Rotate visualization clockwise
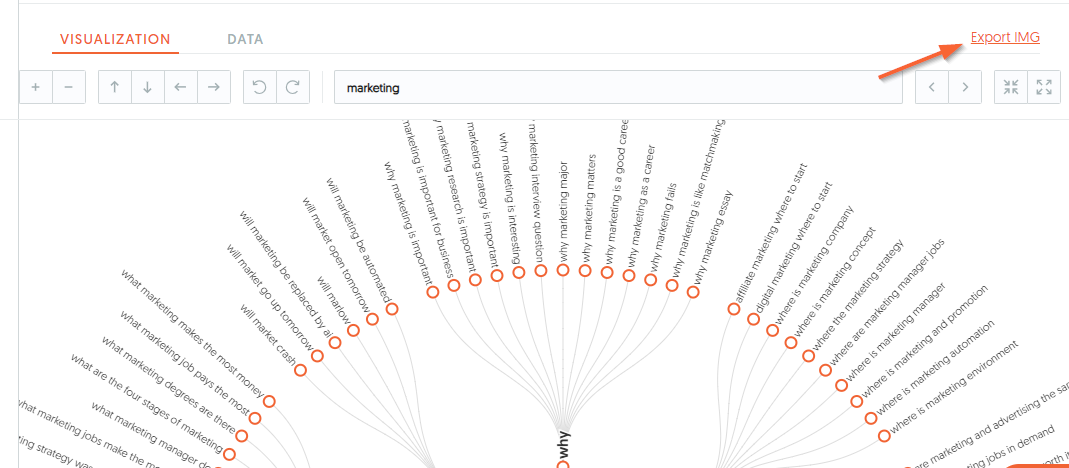The image size is (1069, 468). pos(292,87)
